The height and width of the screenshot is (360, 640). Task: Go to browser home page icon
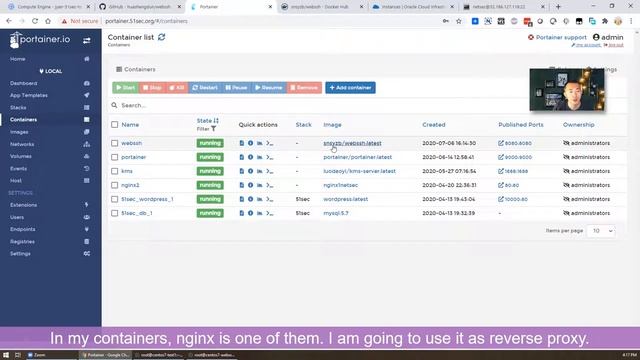pos(48,21)
